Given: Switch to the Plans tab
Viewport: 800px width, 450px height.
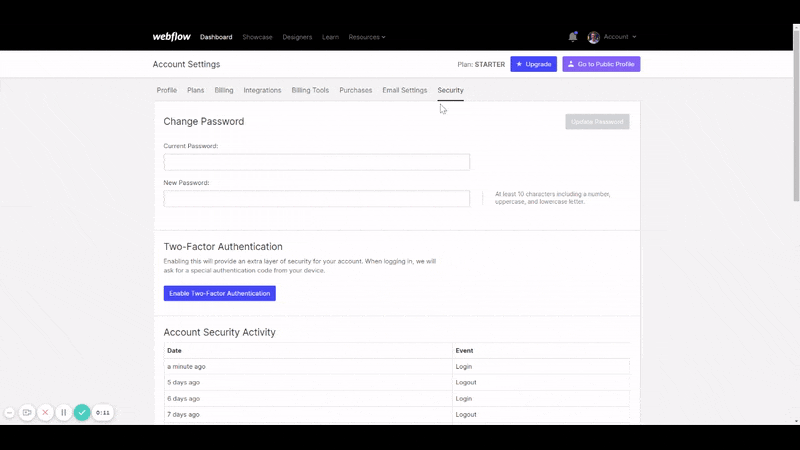Looking at the screenshot, I should coord(195,90).
